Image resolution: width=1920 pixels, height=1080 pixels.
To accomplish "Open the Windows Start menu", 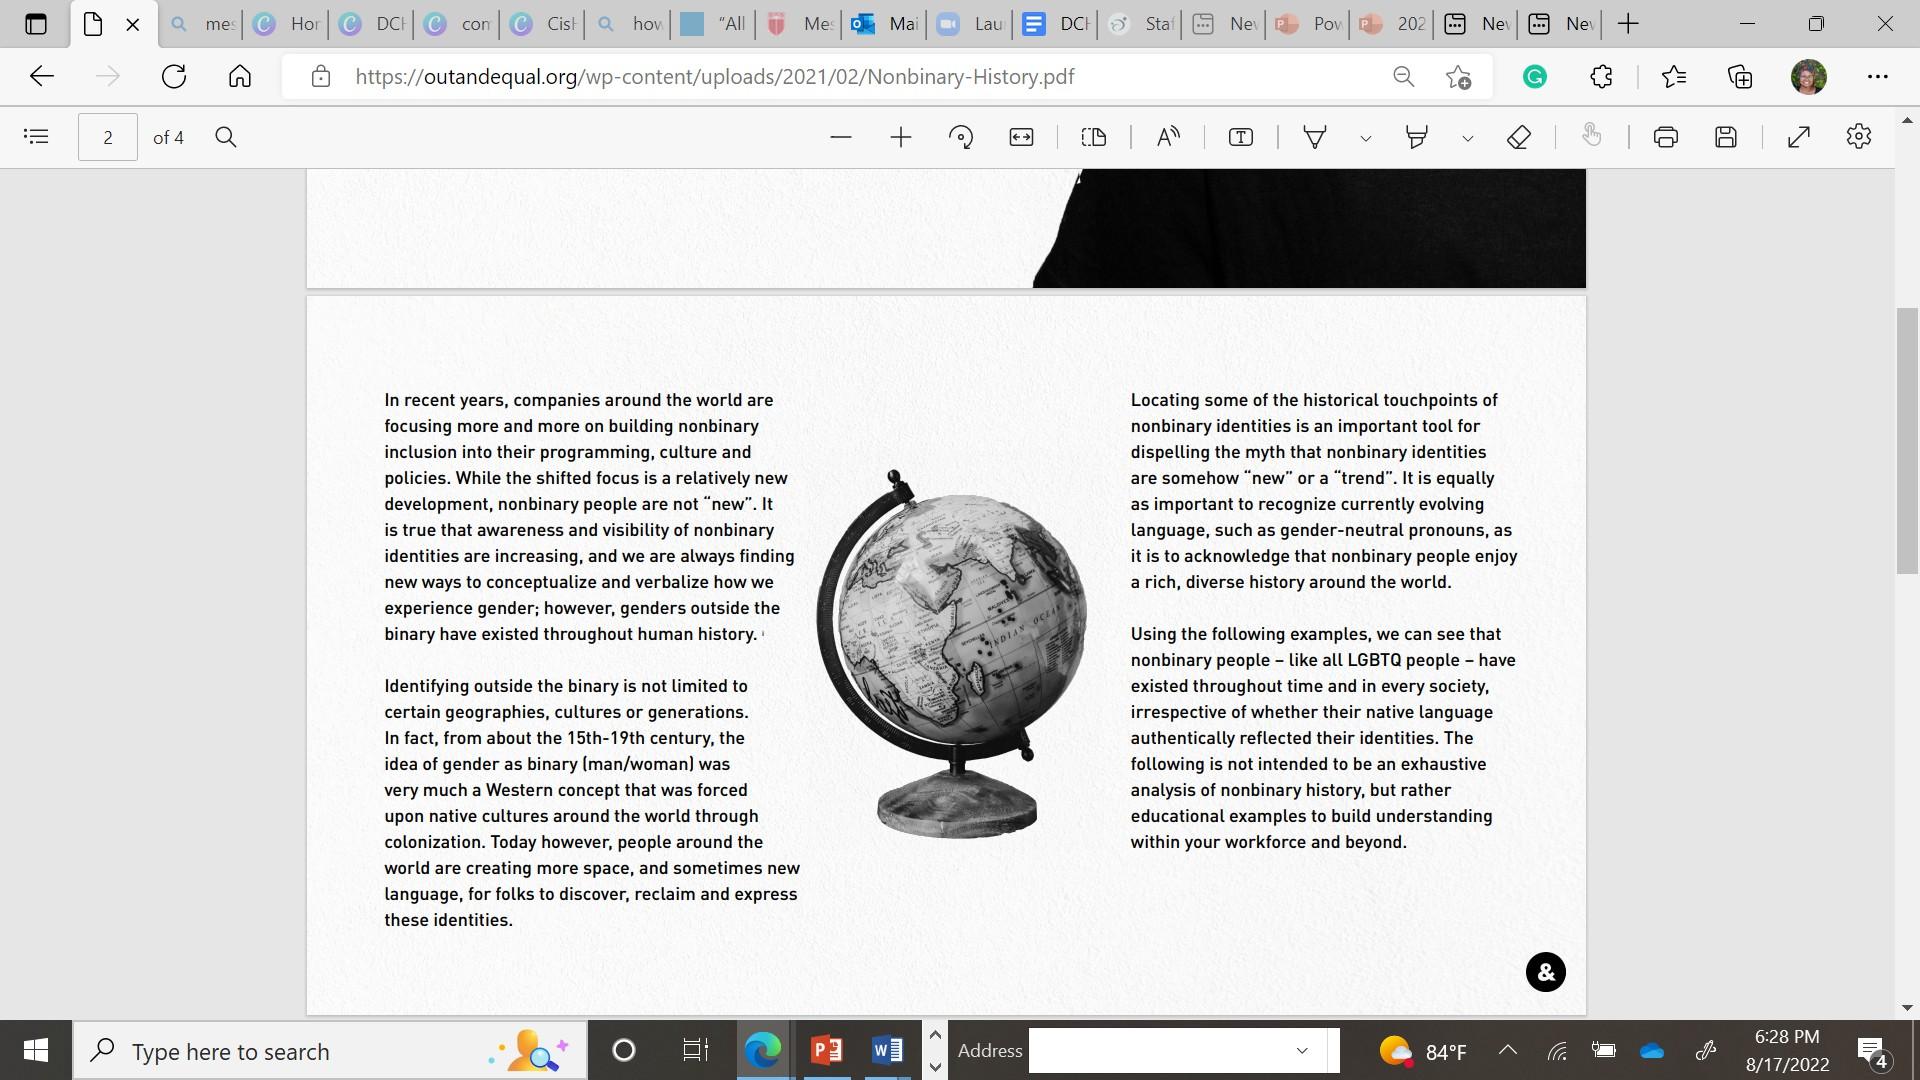I will tap(36, 1050).
